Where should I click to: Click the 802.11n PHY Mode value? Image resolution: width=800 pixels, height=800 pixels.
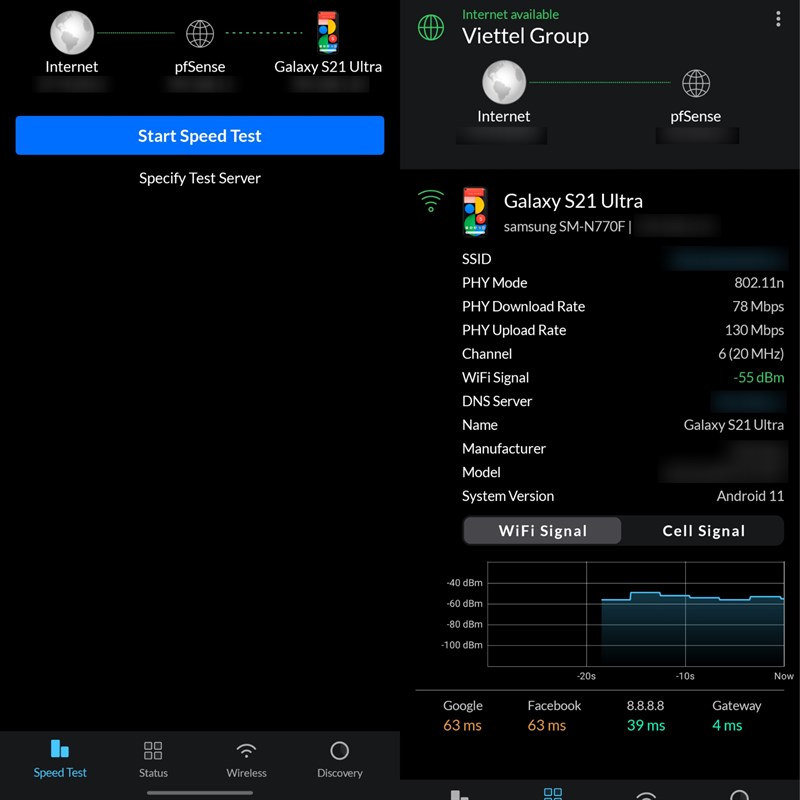(x=759, y=283)
